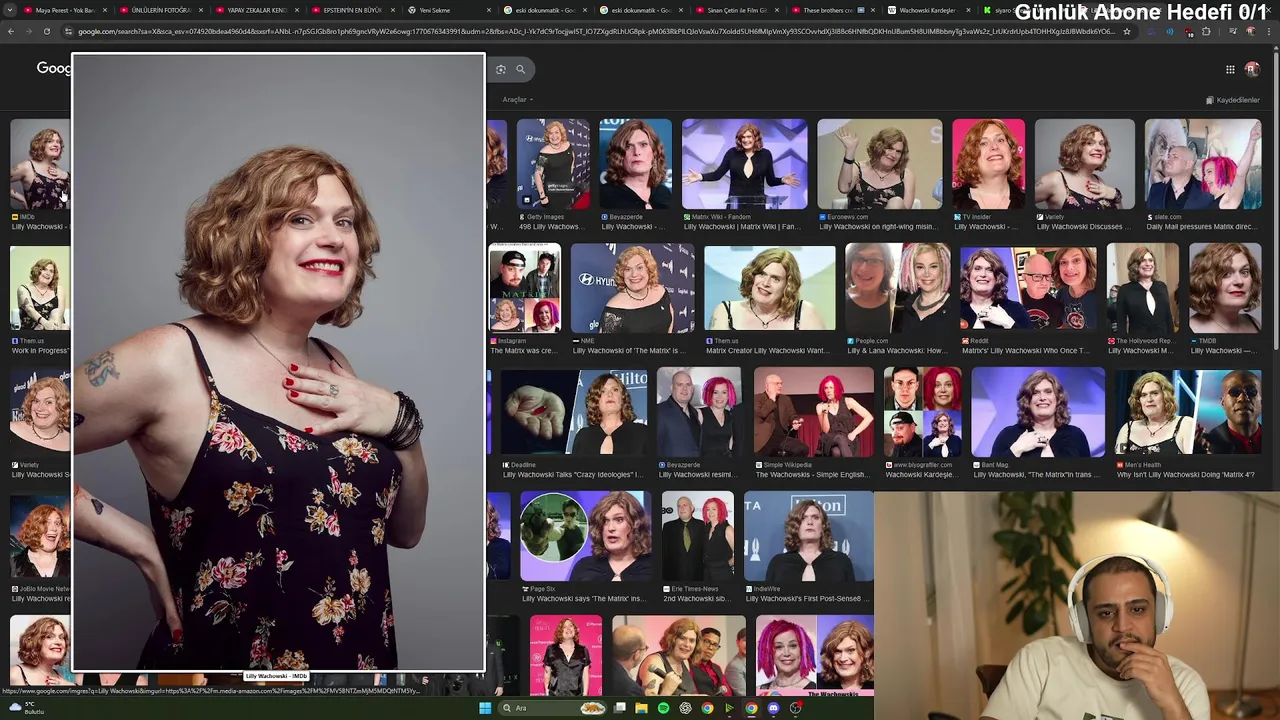Screen dimensions: 1280x720
Task: Click the magnifier search icon in search box
Action: (x=520, y=69)
